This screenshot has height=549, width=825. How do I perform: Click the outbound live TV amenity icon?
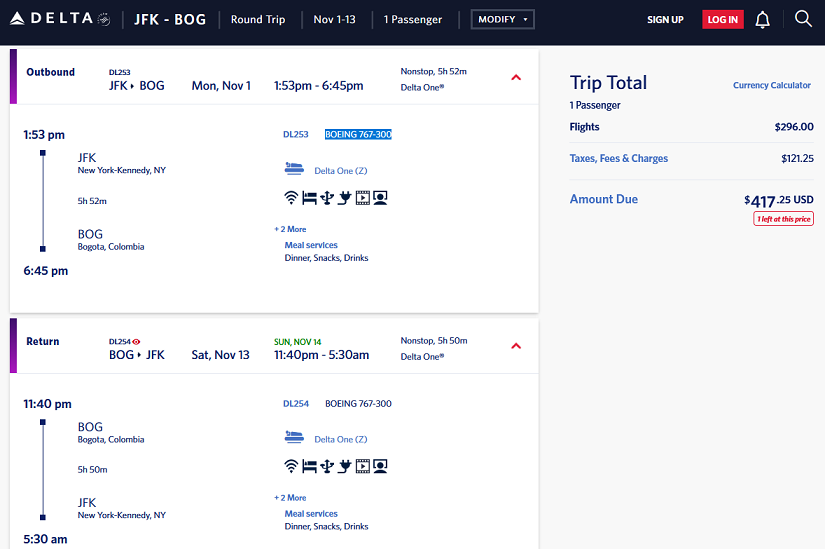pyautogui.click(x=380, y=198)
